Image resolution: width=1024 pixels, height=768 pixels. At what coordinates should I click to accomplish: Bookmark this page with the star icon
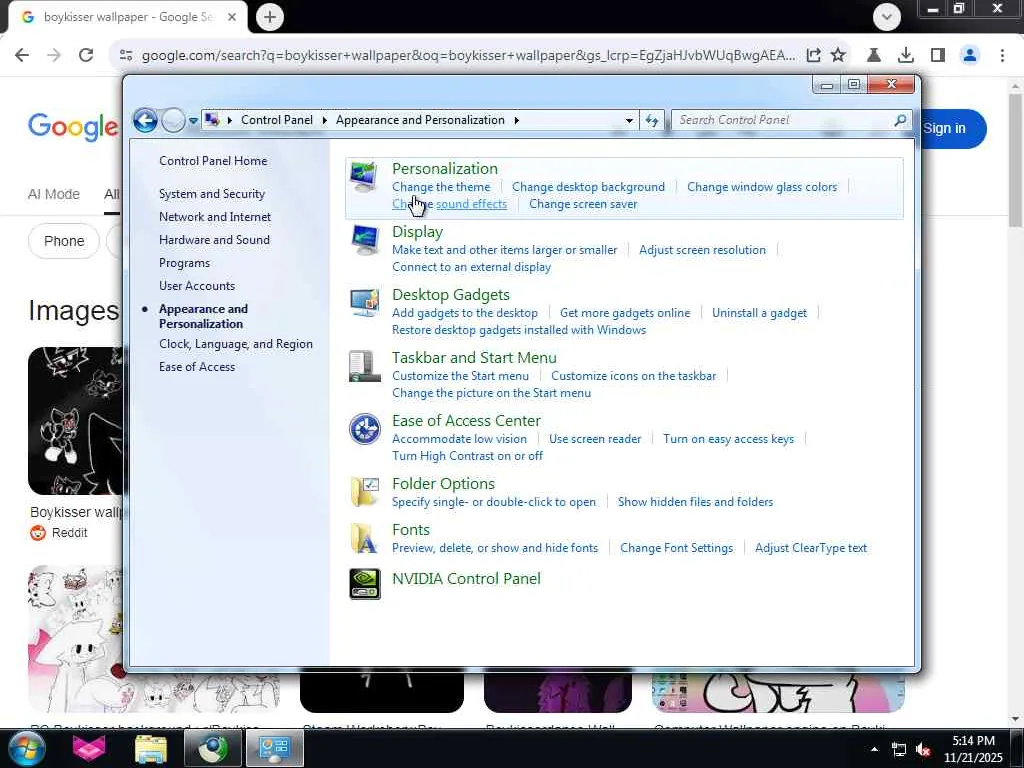point(838,55)
